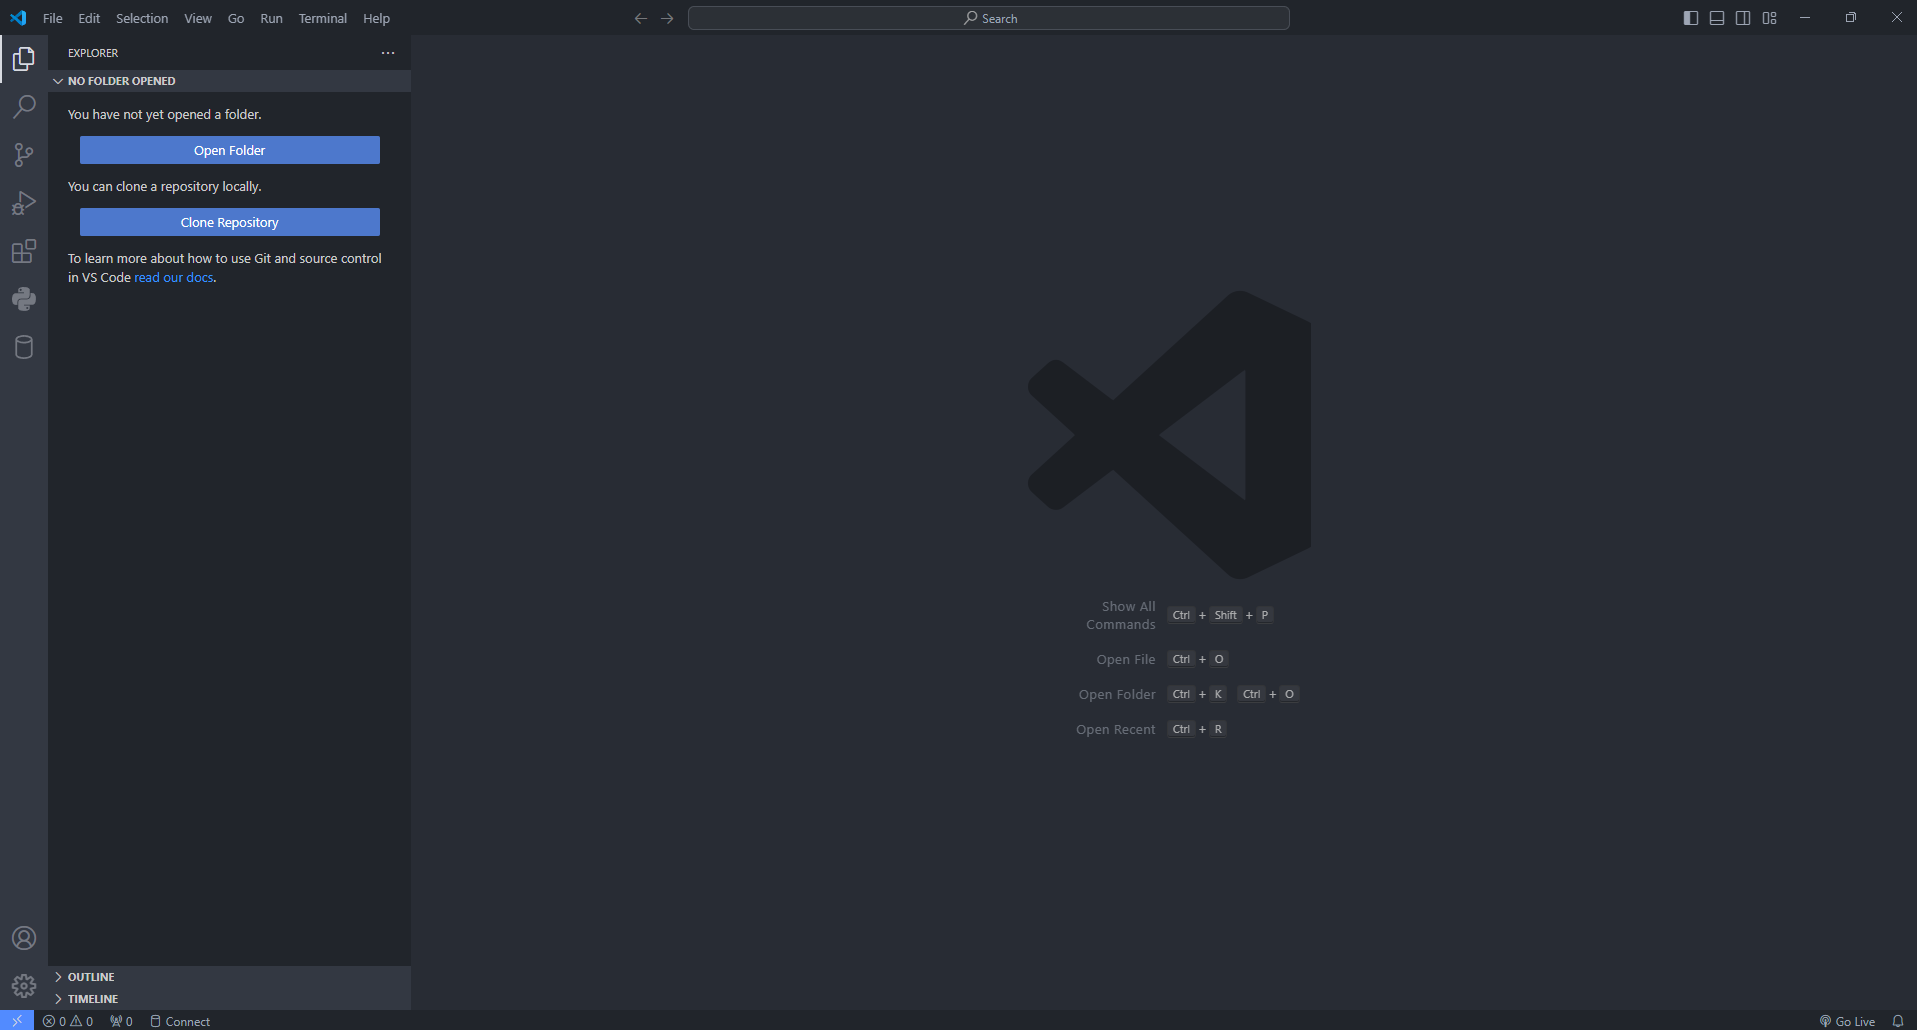Open Explorer views and more actions ellipsis

pos(388,53)
